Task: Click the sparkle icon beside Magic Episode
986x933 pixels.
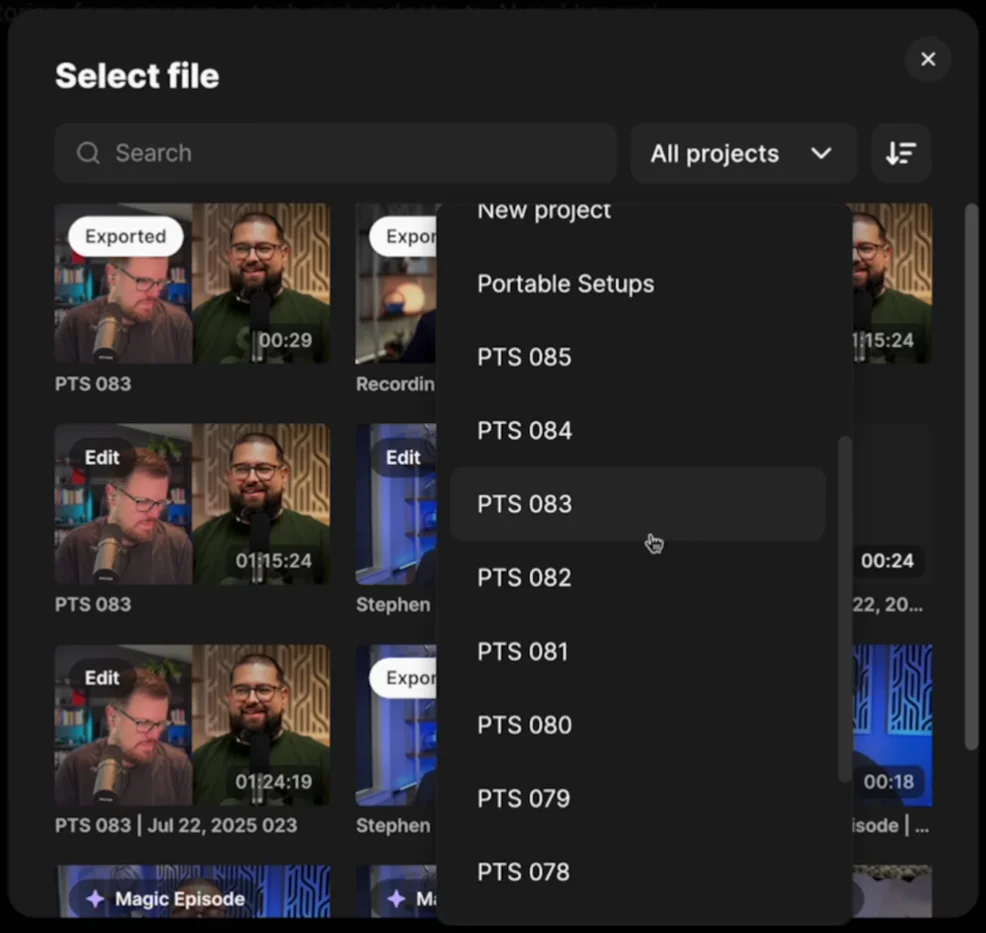Action: click(95, 899)
